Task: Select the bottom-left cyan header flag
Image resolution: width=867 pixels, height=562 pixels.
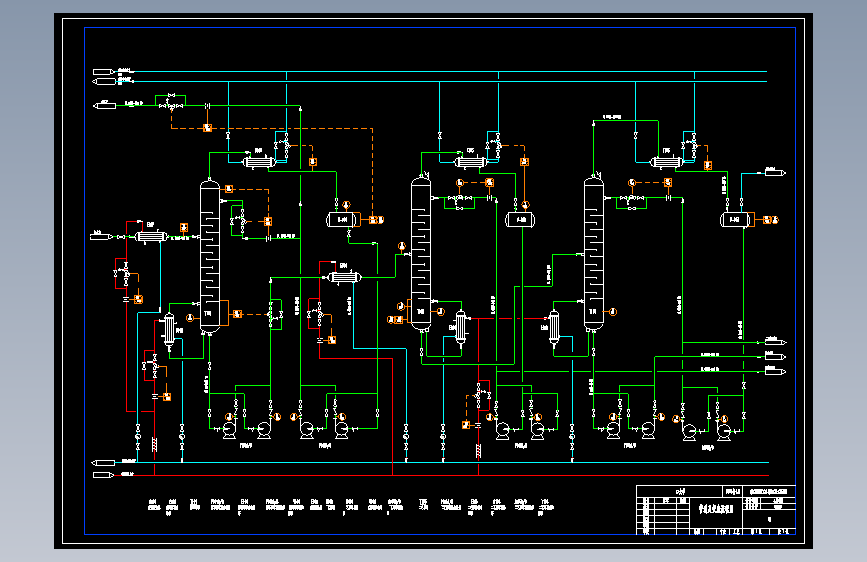Action: (x=103, y=463)
